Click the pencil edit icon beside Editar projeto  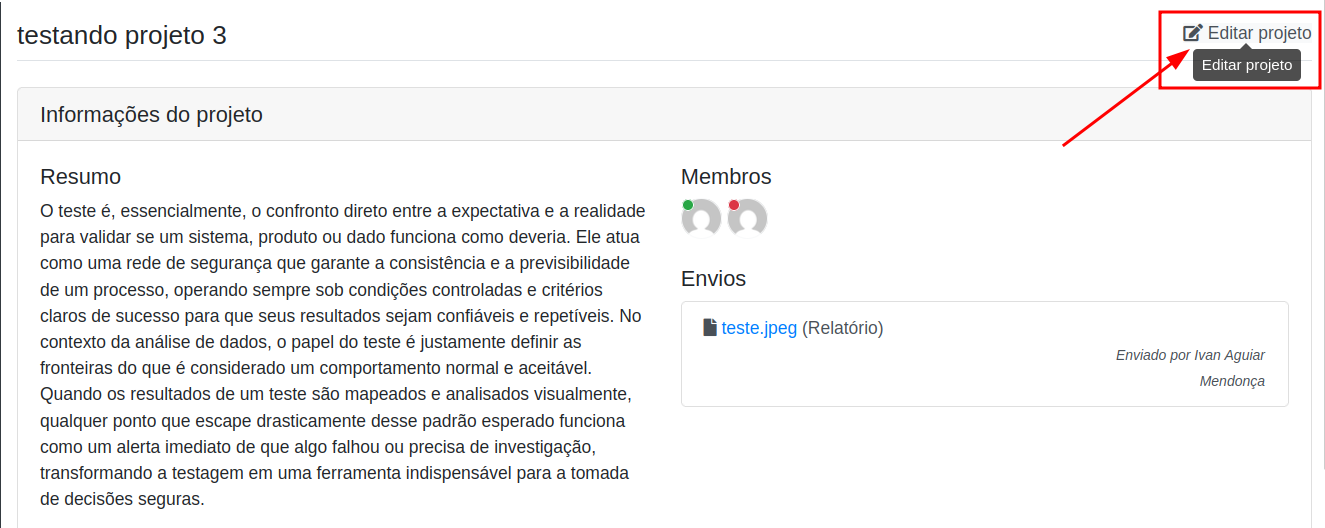(1193, 33)
